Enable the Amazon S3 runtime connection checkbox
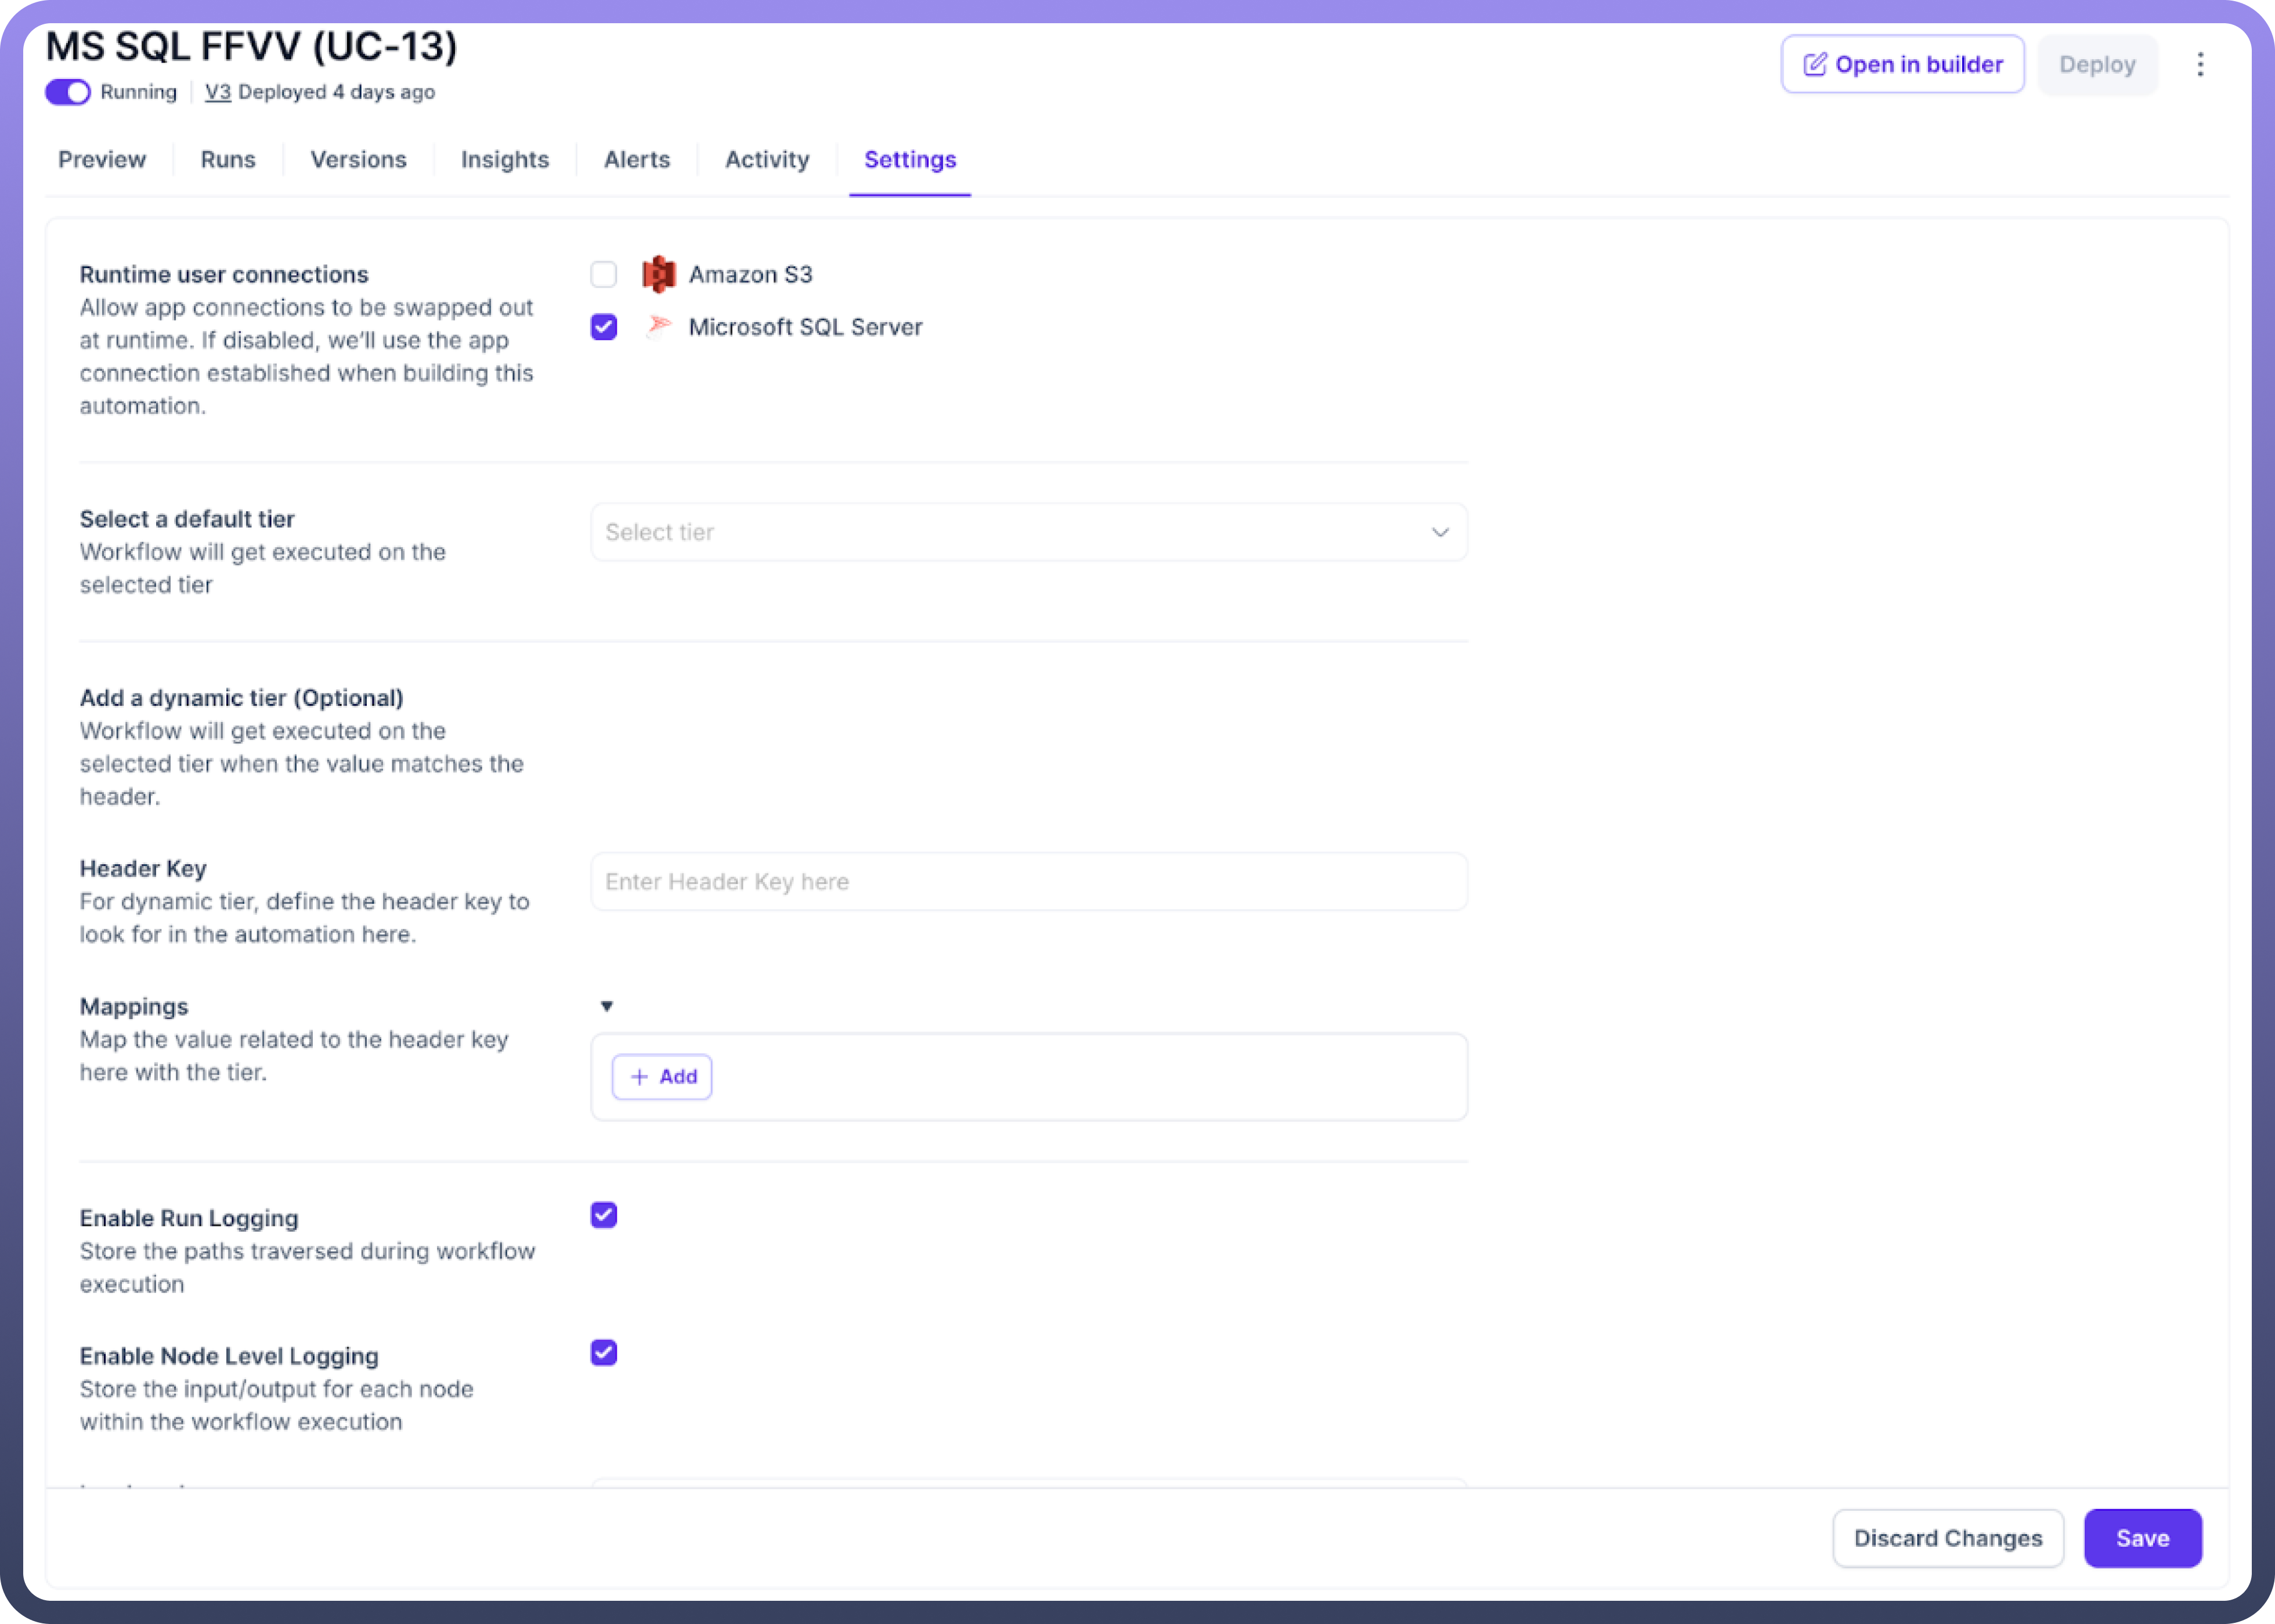The height and width of the screenshot is (1624, 2275). click(x=604, y=274)
